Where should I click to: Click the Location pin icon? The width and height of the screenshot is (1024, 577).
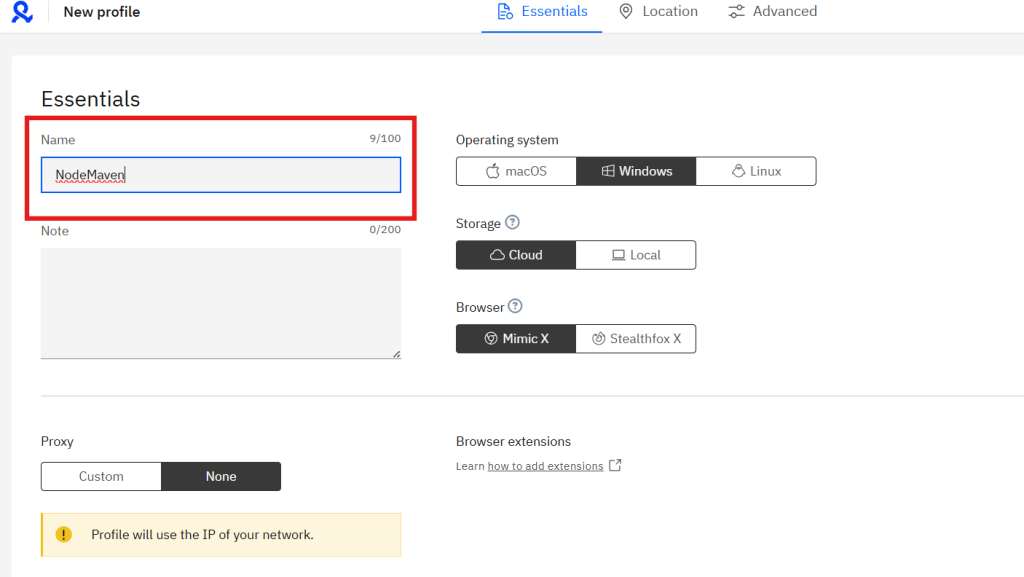pos(626,12)
